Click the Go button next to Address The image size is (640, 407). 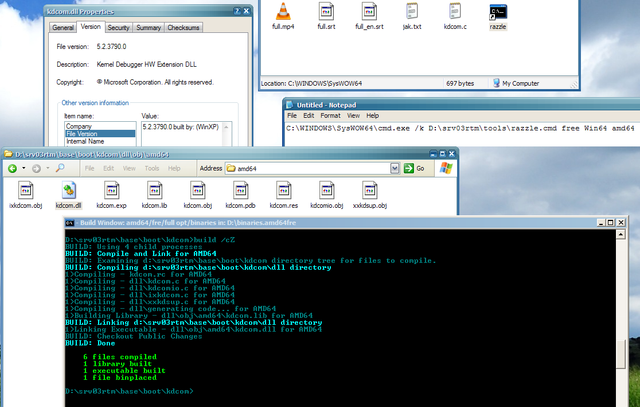coord(414,168)
